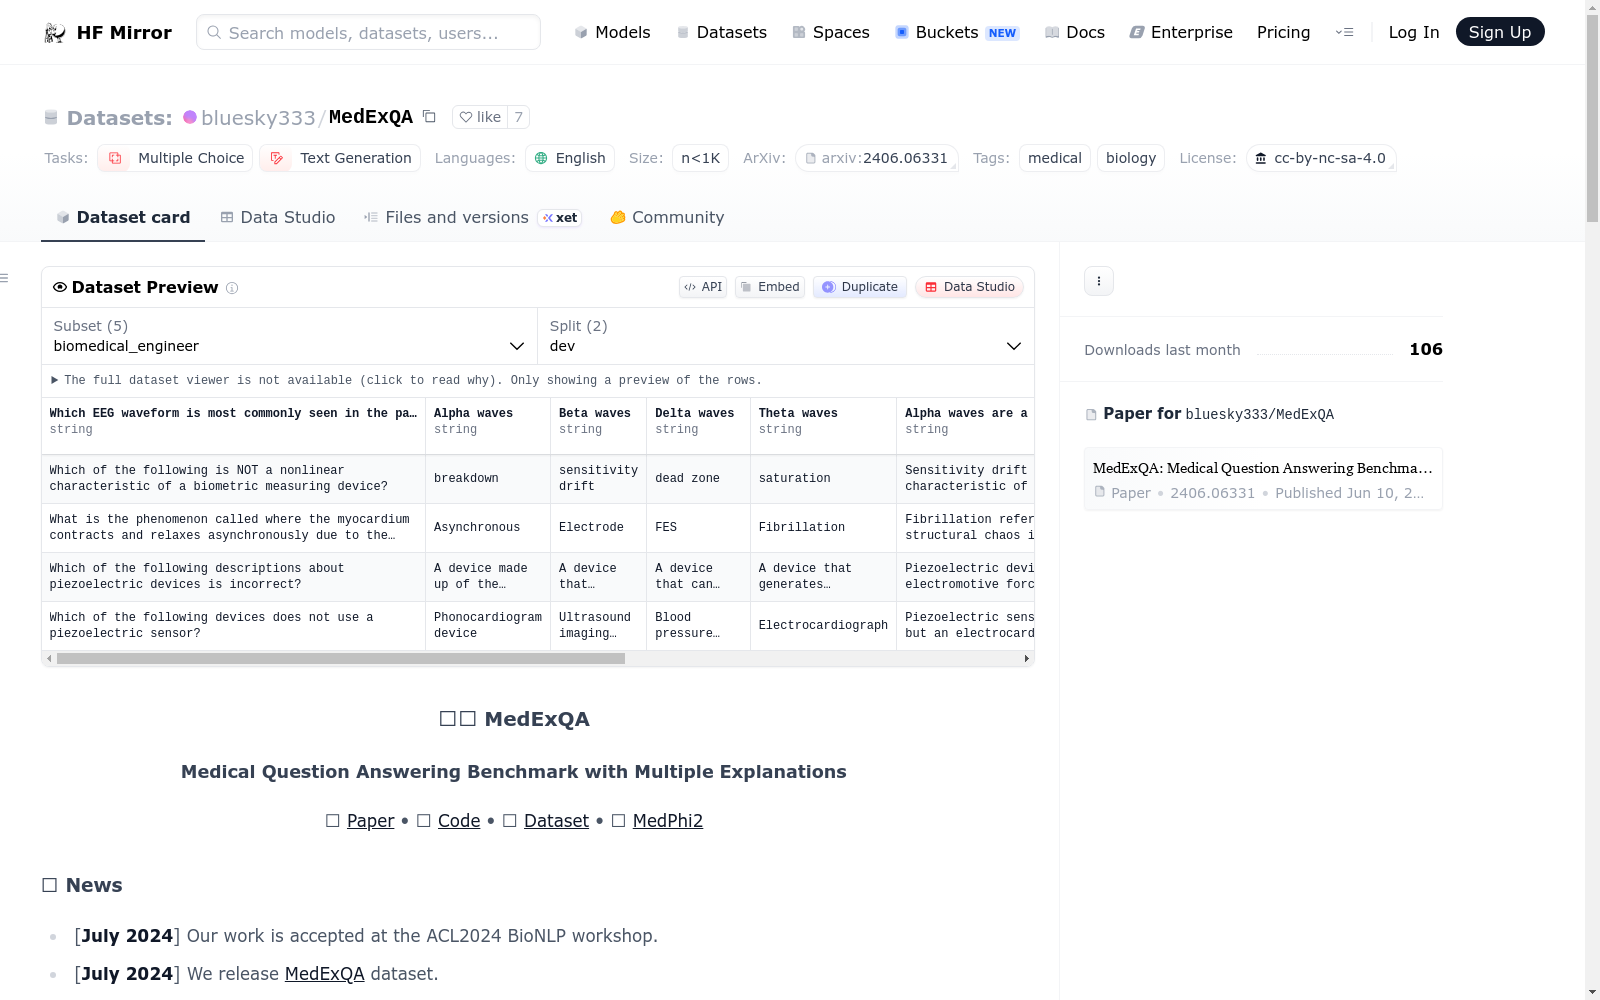Click the like count 7
Screen dimensions: 1600x1000
pos(518,117)
